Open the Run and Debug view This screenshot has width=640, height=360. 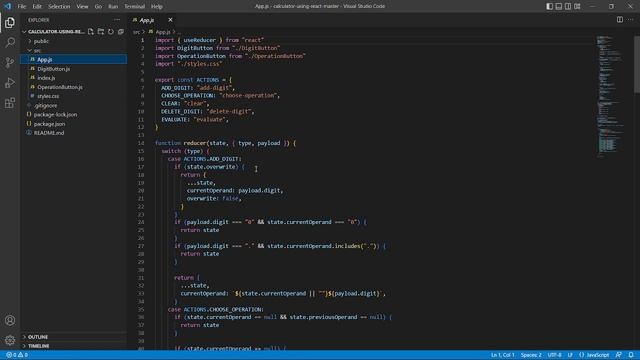coord(10,82)
